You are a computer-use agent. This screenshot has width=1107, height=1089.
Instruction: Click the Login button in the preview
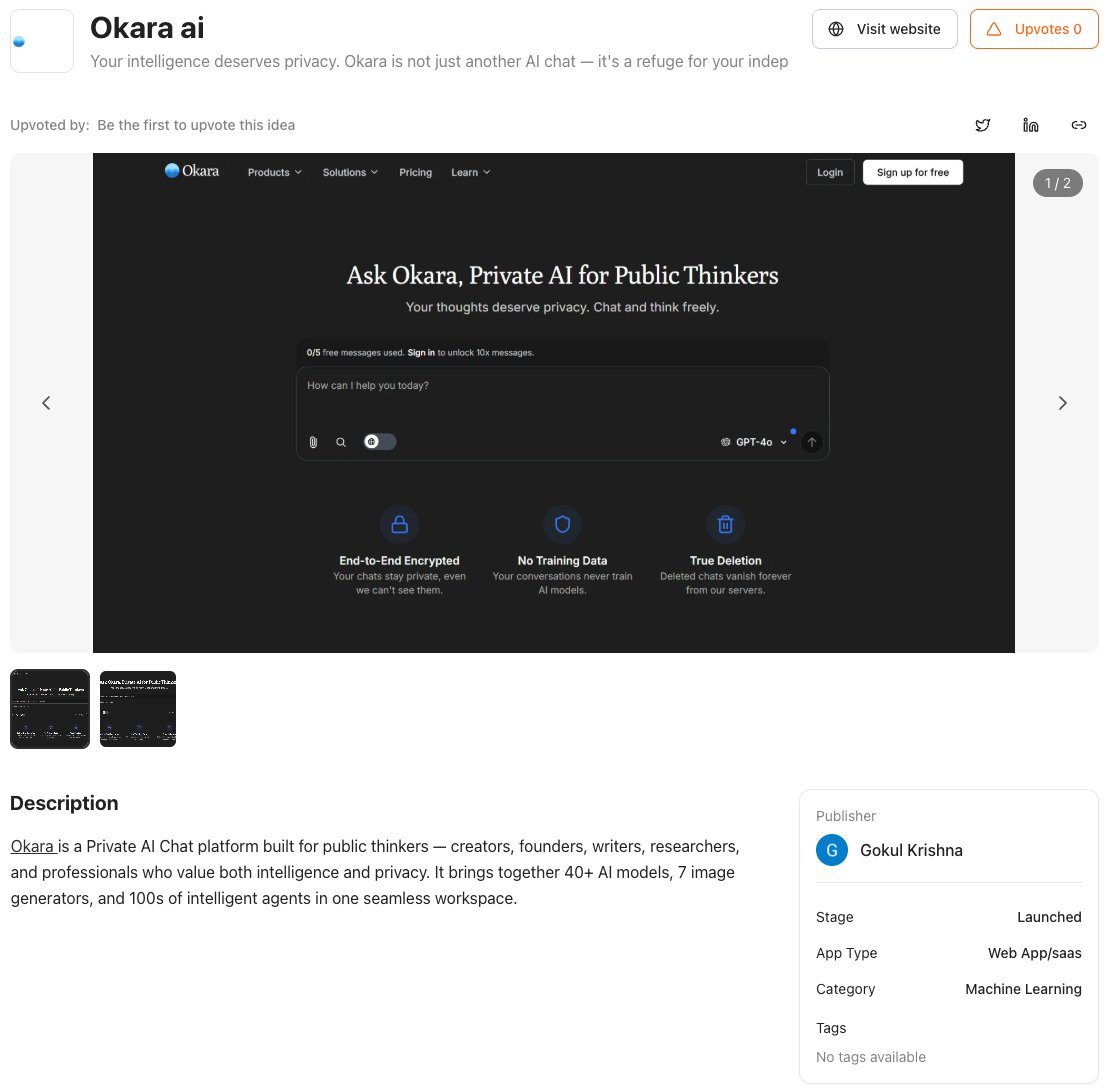[830, 172]
